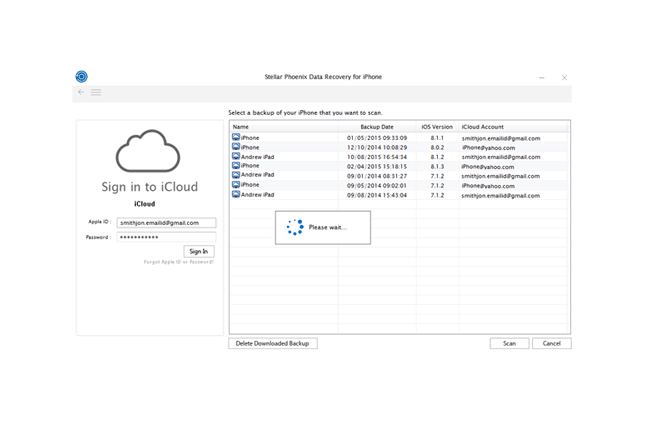
Task: Select date 02/04/2015 15:18:15 cell
Action: click(377, 166)
